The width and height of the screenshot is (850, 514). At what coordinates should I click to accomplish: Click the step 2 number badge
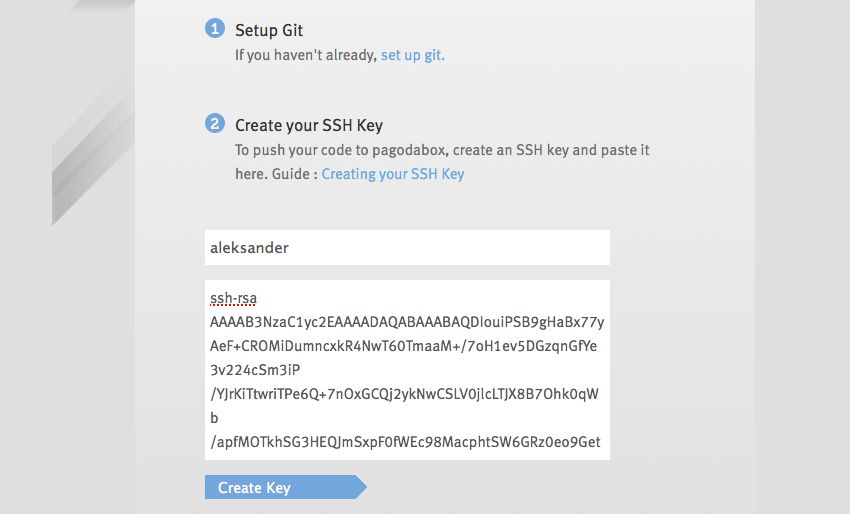coord(215,124)
